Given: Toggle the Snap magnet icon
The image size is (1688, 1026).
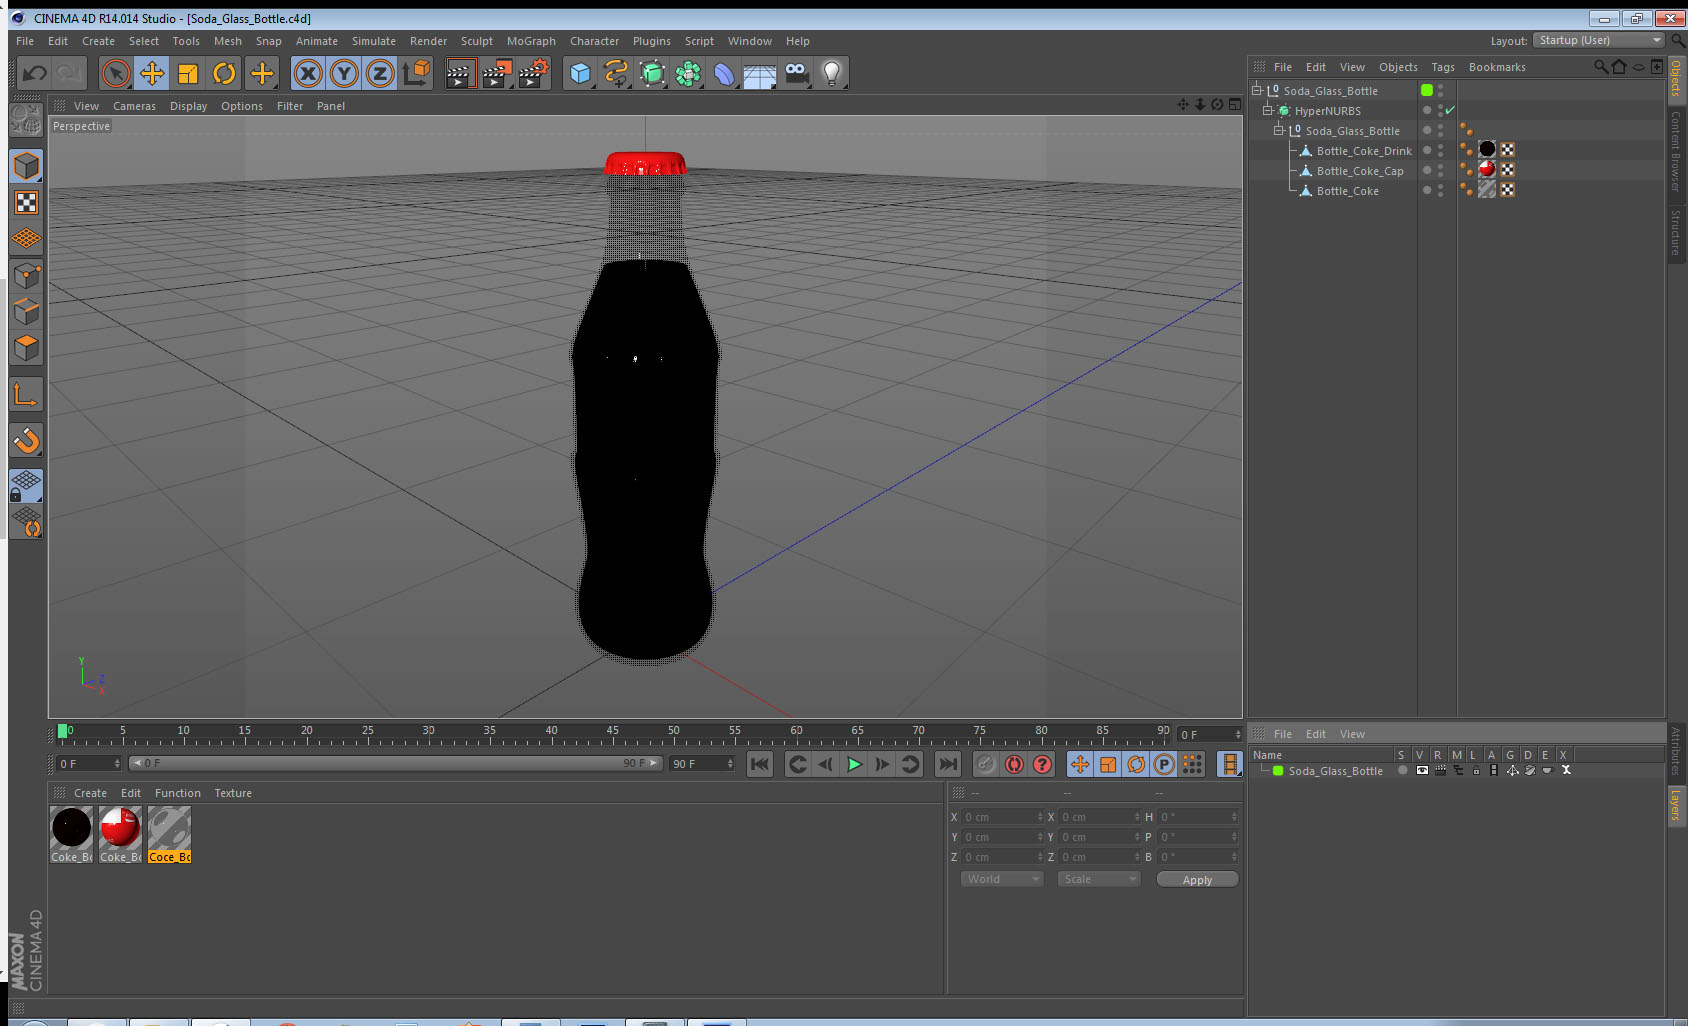Looking at the screenshot, I should pos(27,440).
